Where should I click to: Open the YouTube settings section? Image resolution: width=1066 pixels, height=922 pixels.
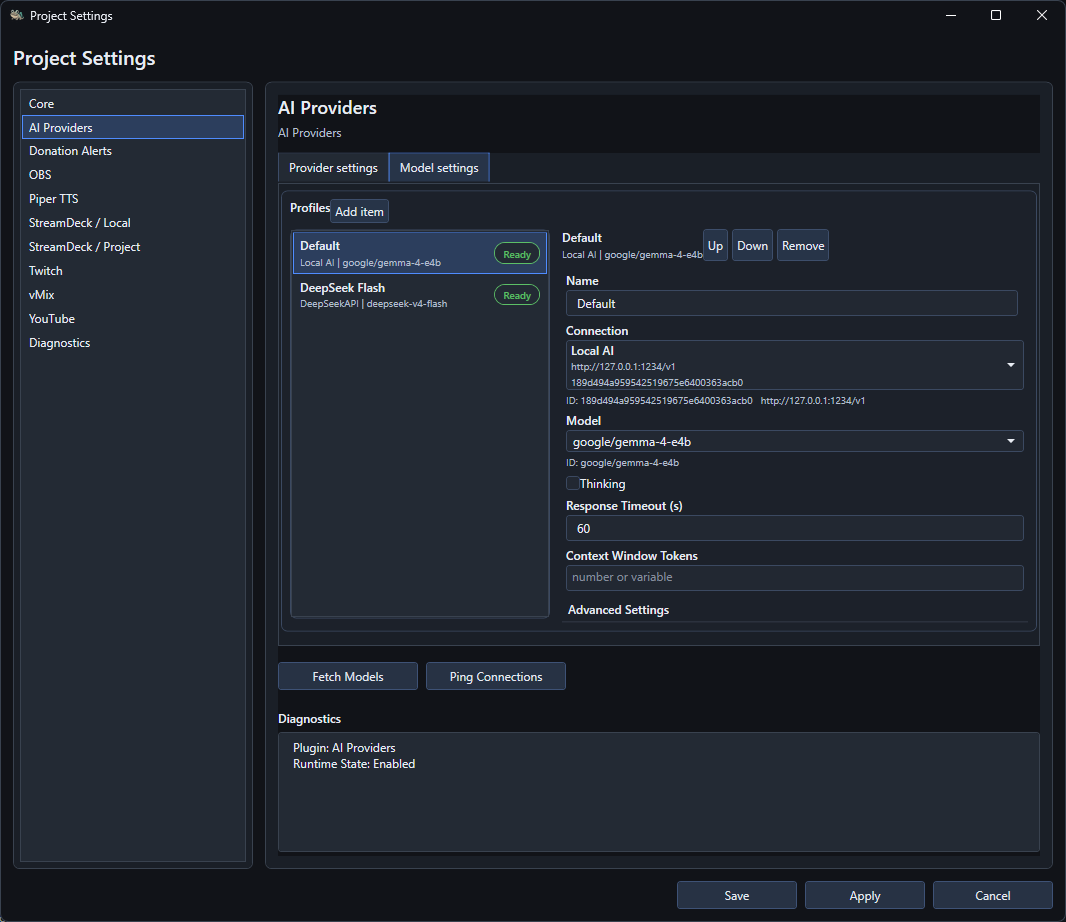click(x=133, y=318)
